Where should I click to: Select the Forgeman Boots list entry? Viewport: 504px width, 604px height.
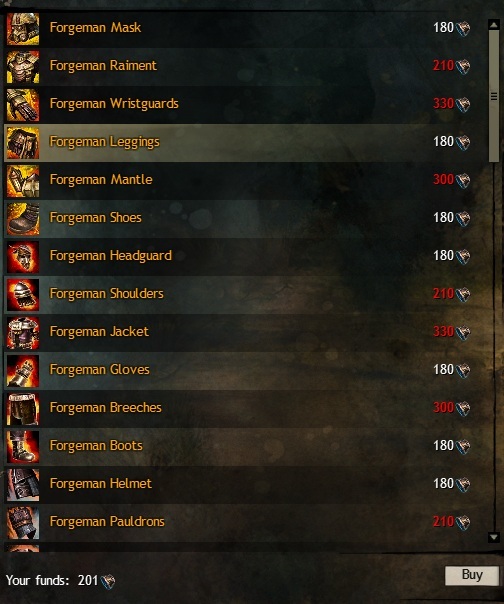(x=246, y=446)
